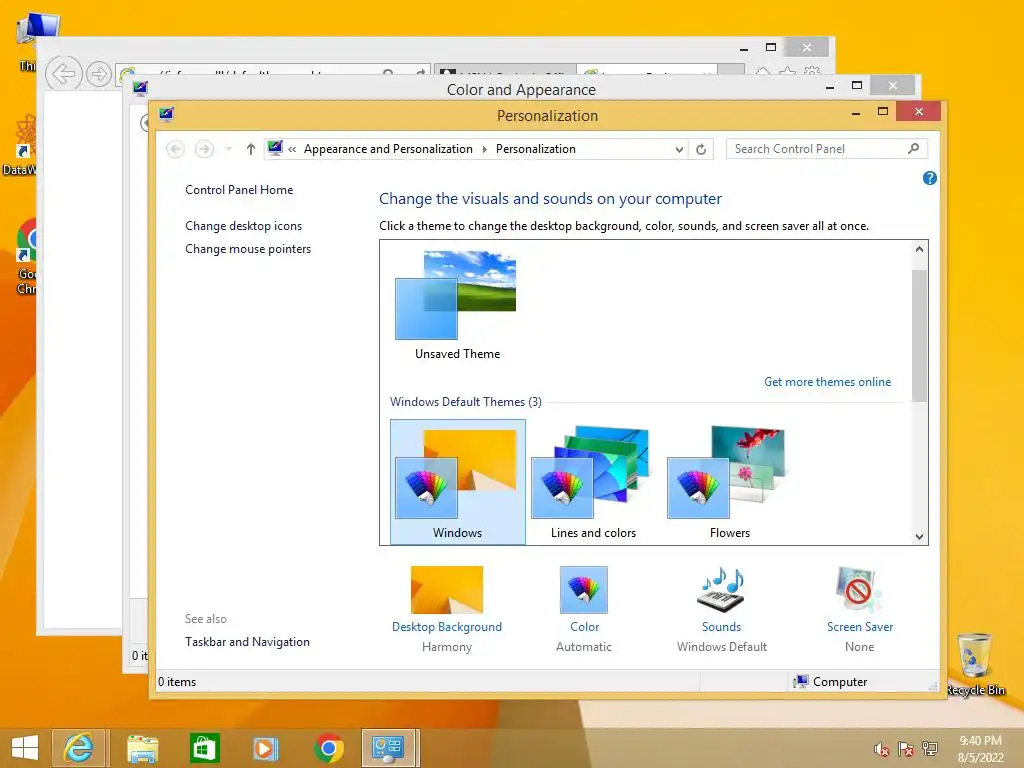Screen dimensions: 1024x768
Task: Click the Personalization breadcrumb item
Action: click(536, 149)
